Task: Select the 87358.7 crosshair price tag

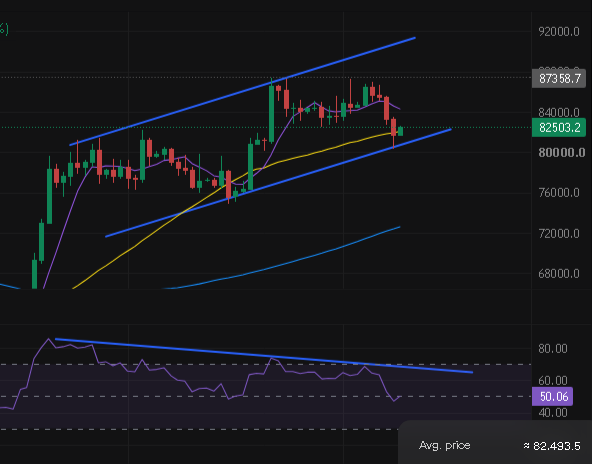Action: pos(559,79)
